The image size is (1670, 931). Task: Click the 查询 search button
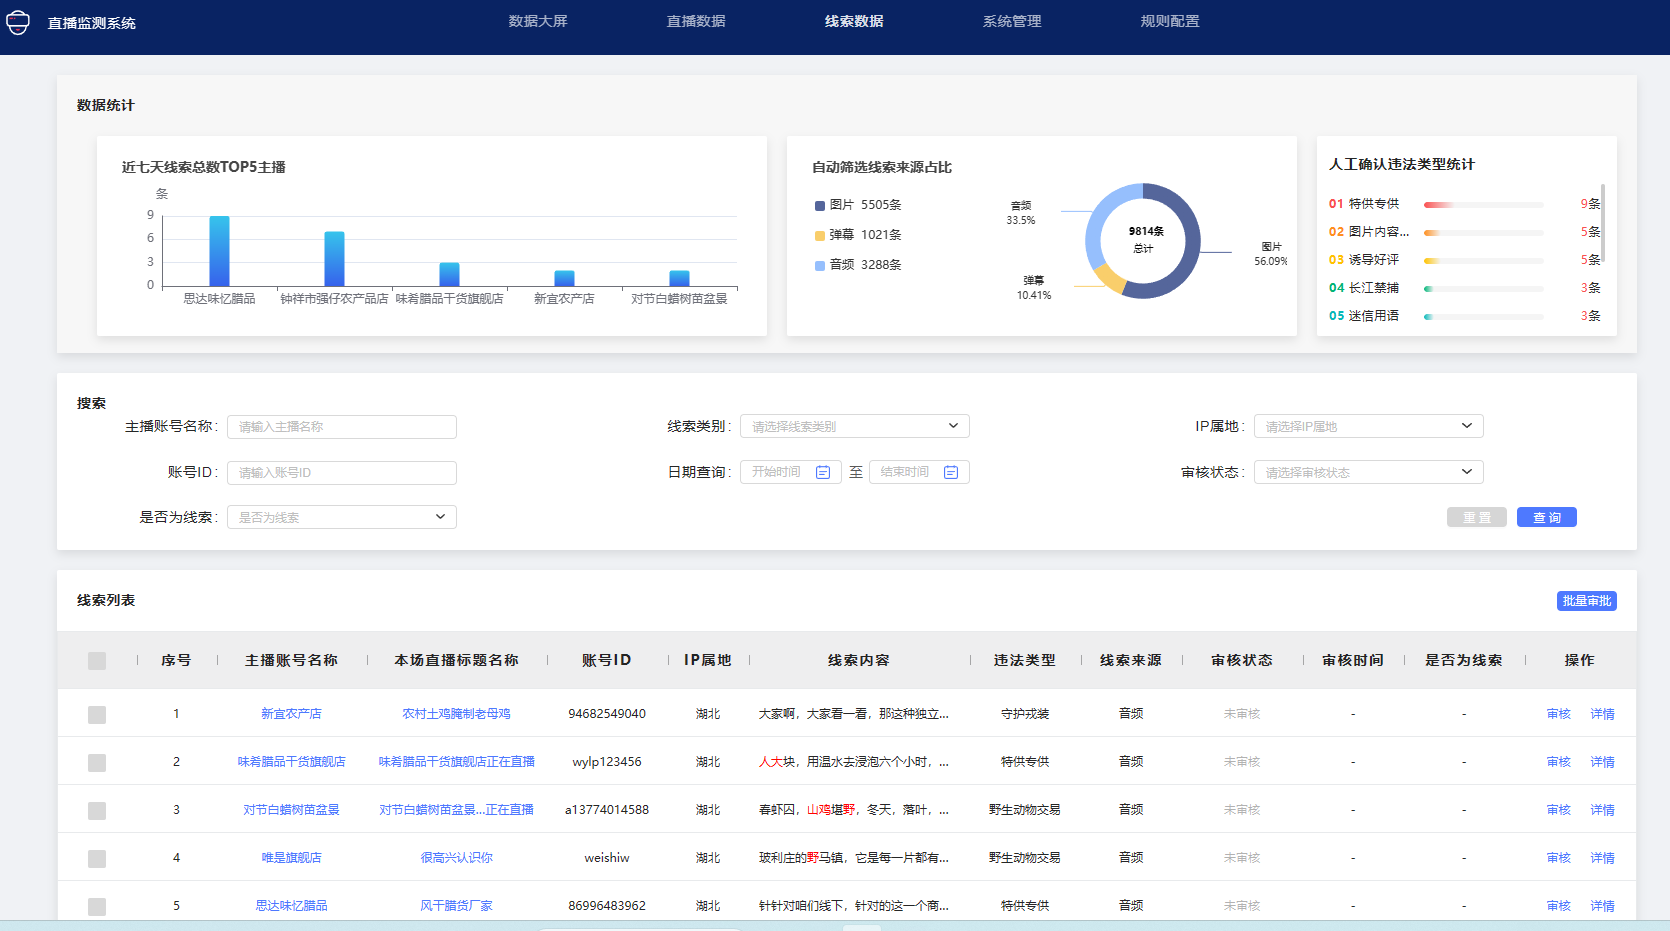pyautogui.click(x=1547, y=517)
